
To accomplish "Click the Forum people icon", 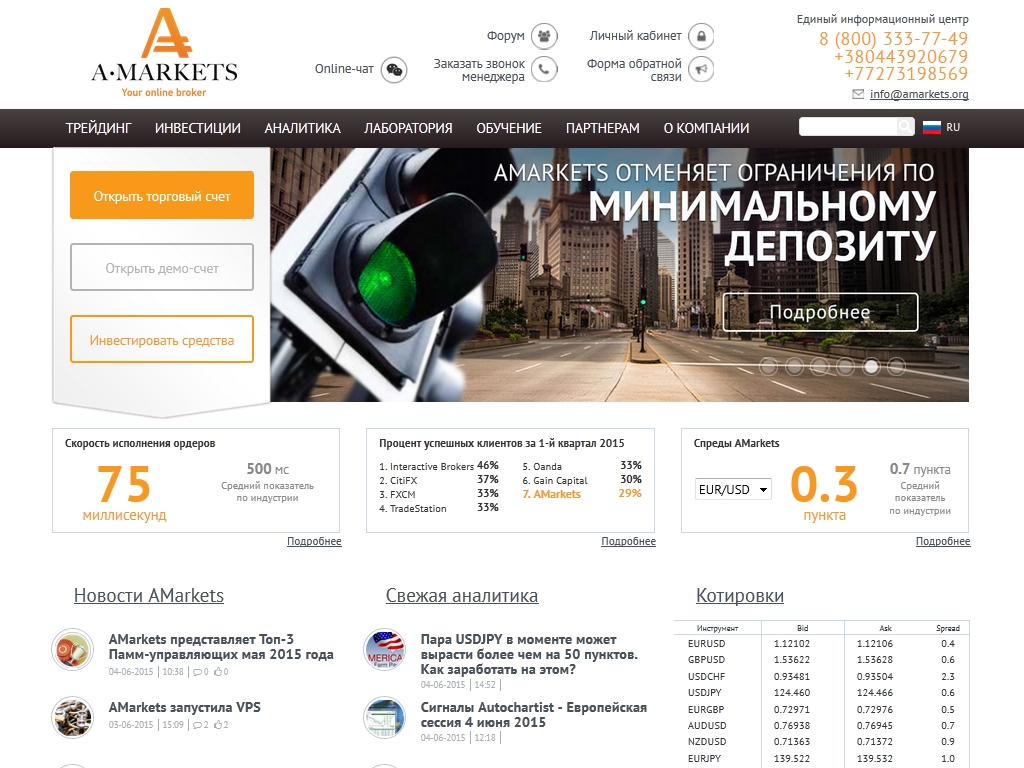I will coord(544,37).
